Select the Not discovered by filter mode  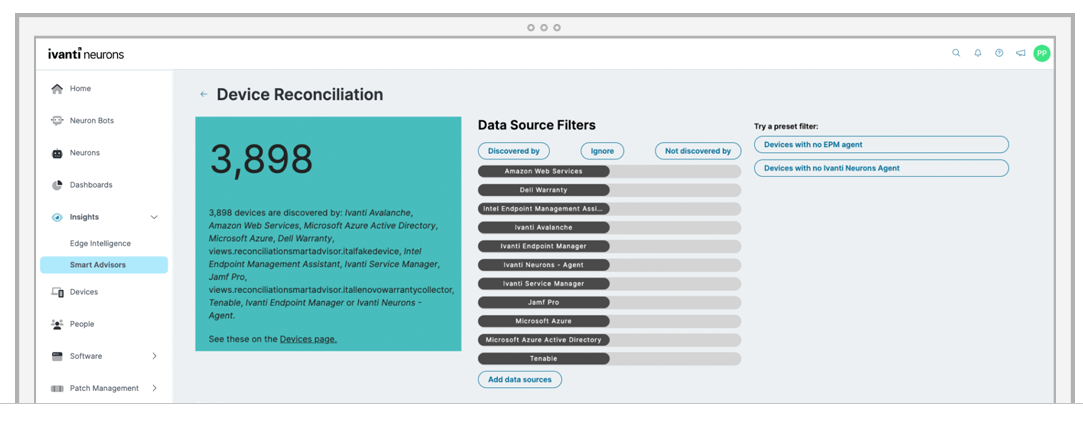click(698, 151)
